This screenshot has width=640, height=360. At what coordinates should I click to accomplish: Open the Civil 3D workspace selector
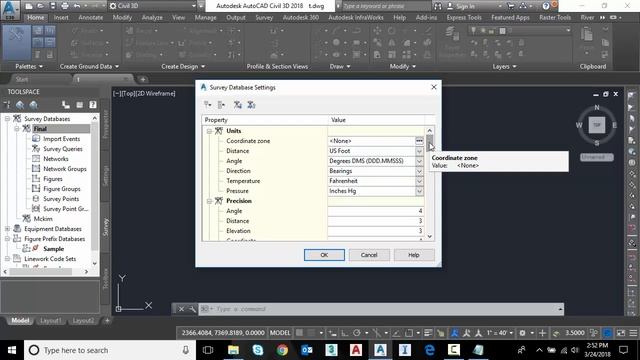pyautogui.click(x=153, y=6)
